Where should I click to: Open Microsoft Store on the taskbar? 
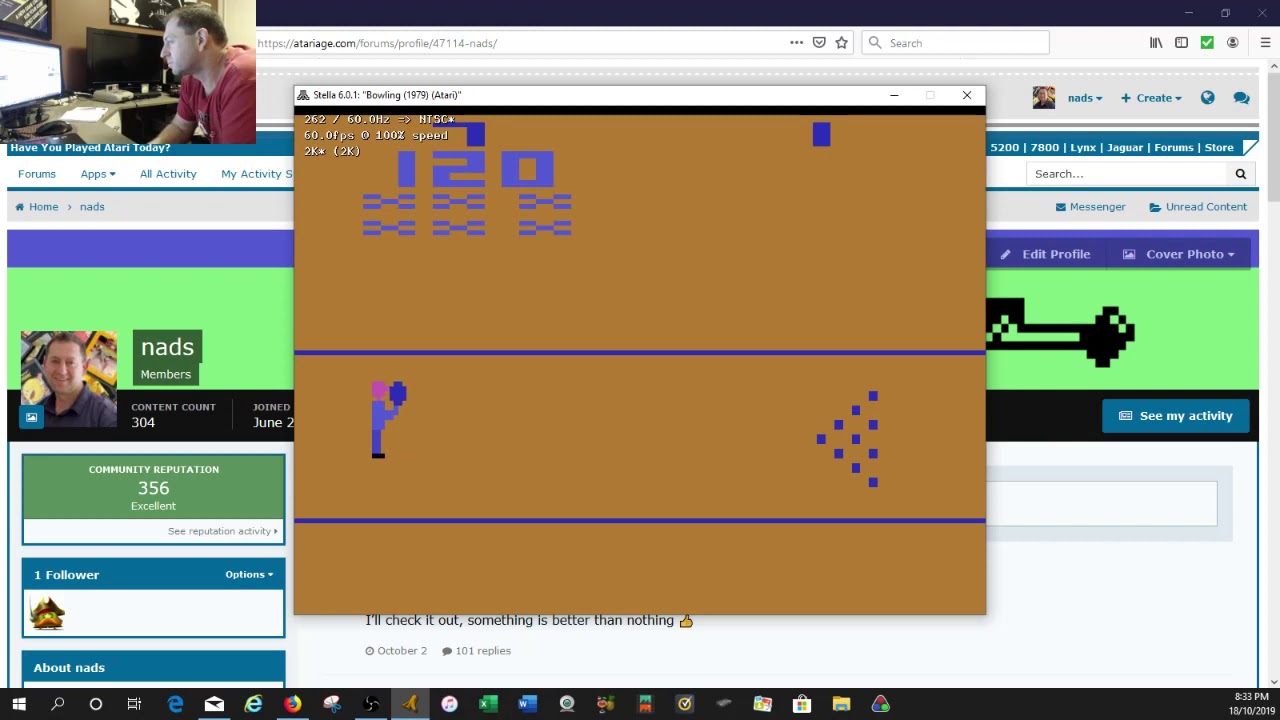click(802, 704)
